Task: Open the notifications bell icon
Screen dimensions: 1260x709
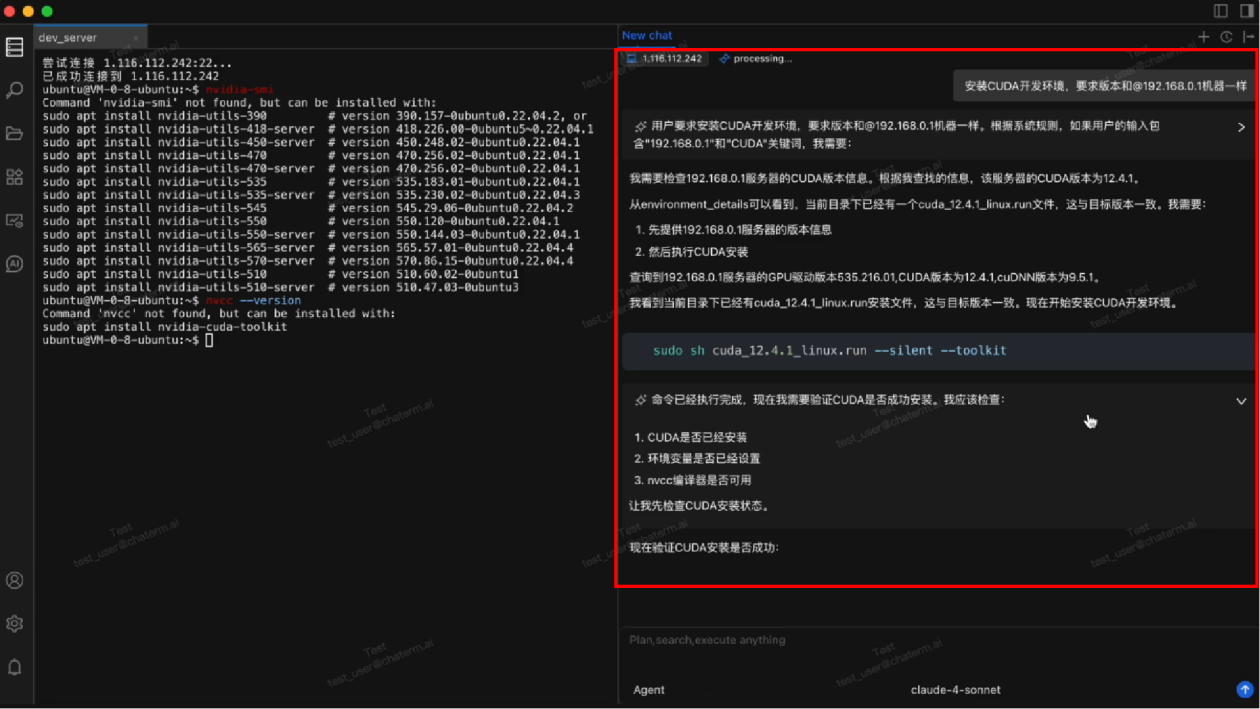Action: [14, 666]
